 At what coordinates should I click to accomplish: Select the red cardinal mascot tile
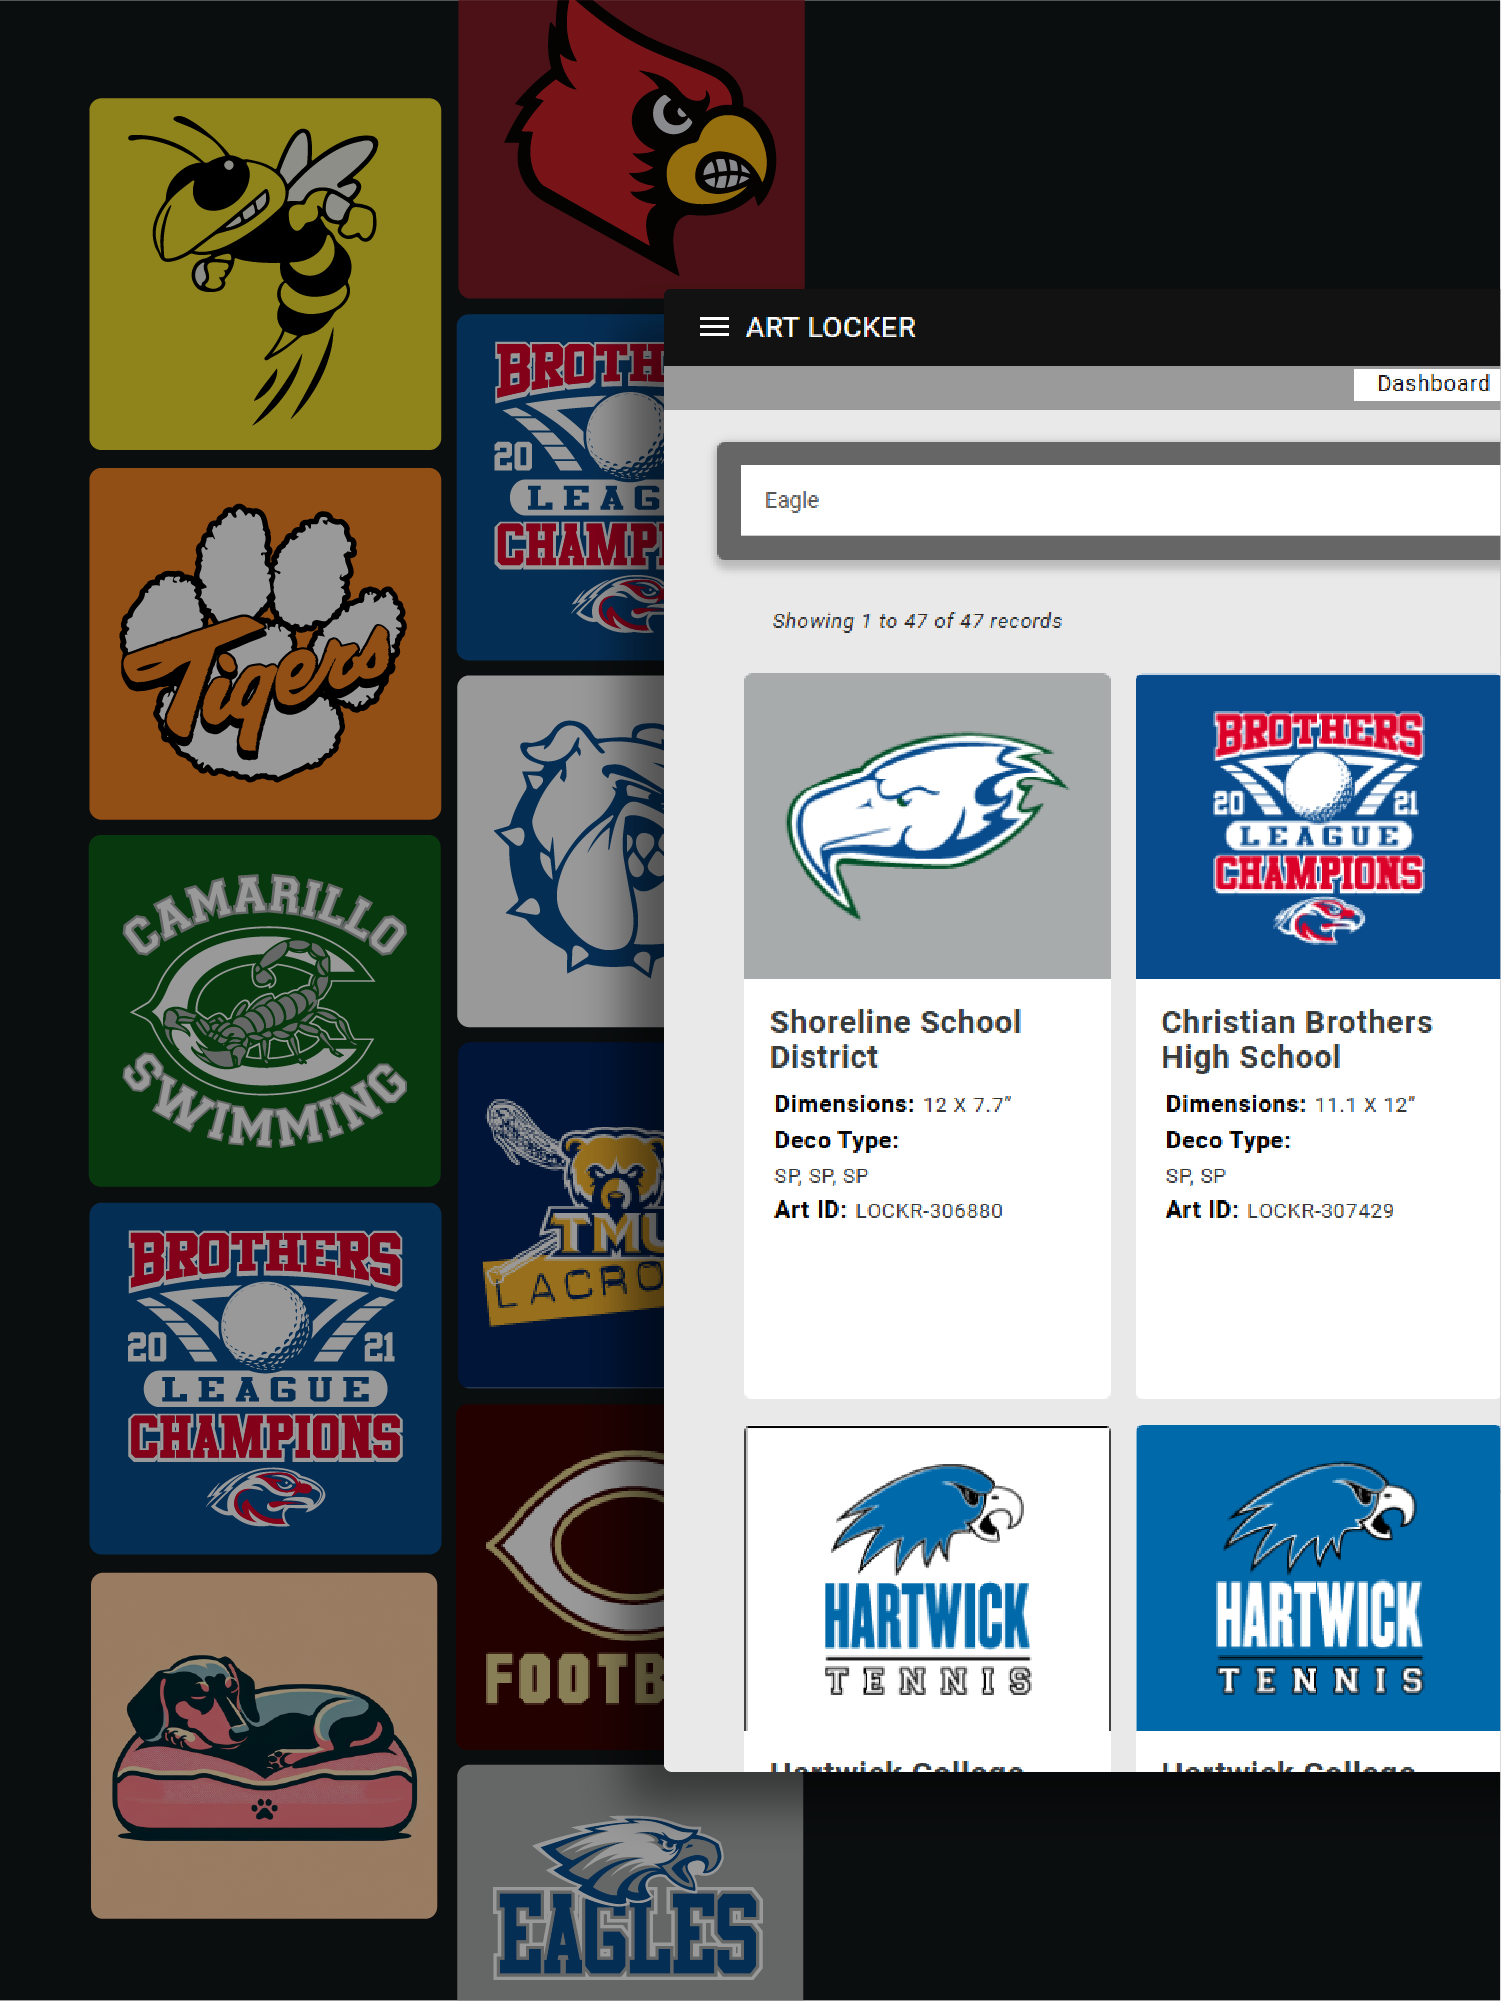pos(631,149)
